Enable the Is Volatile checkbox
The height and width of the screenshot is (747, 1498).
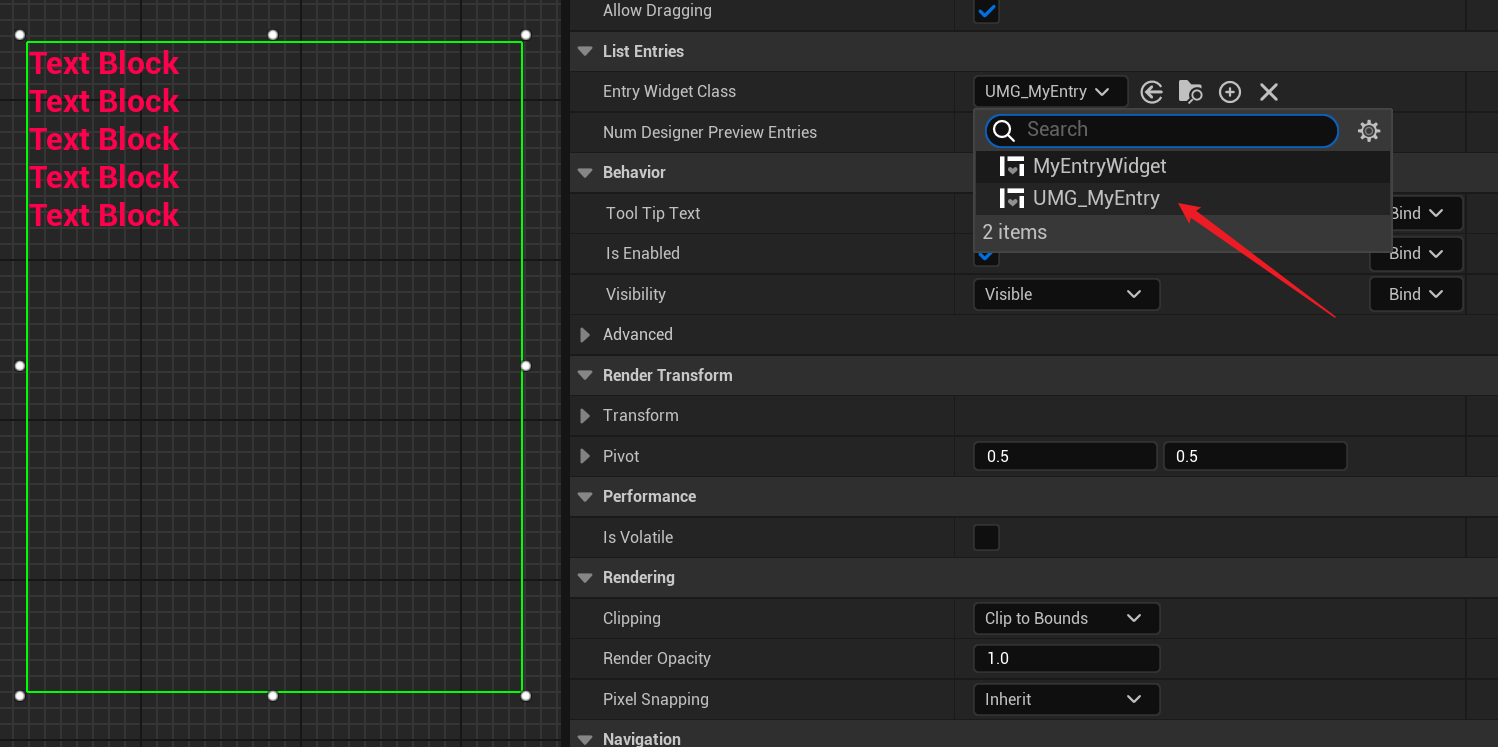tap(986, 537)
